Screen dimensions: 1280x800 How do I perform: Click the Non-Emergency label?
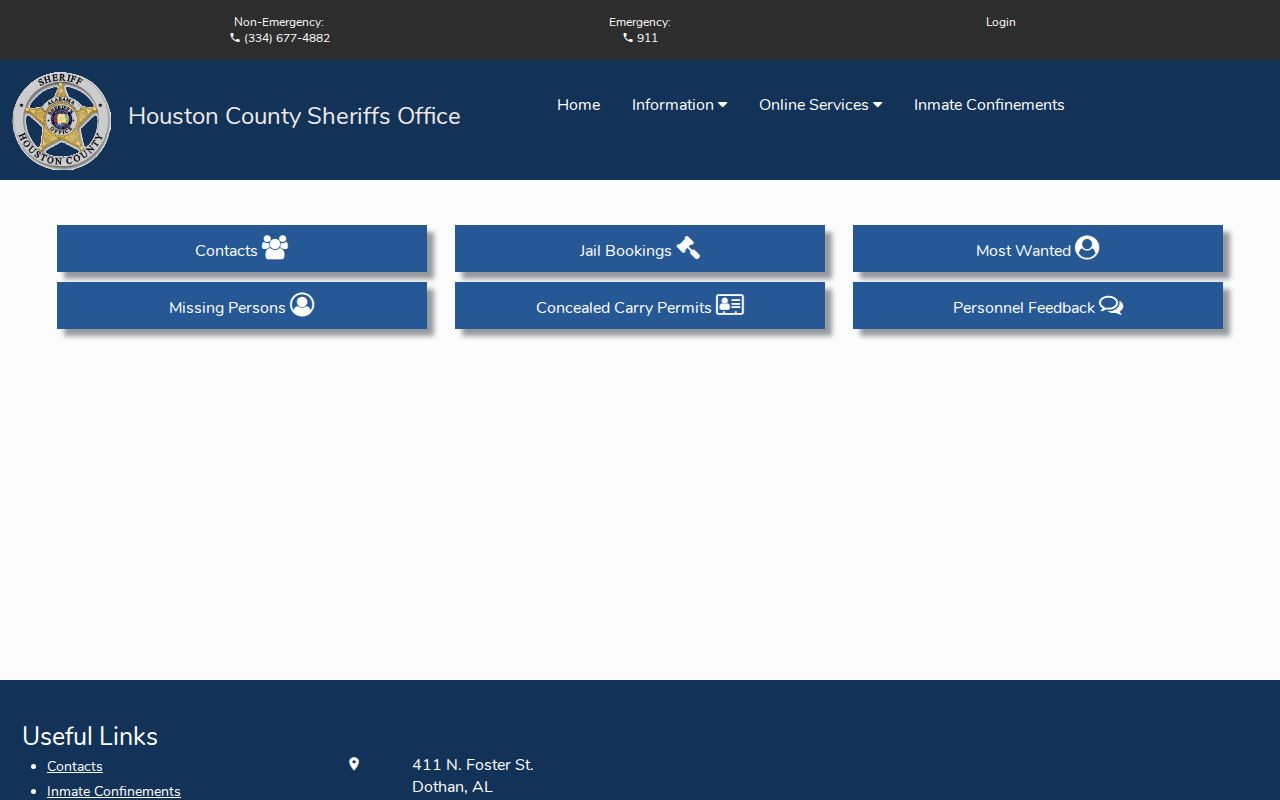(x=279, y=22)
